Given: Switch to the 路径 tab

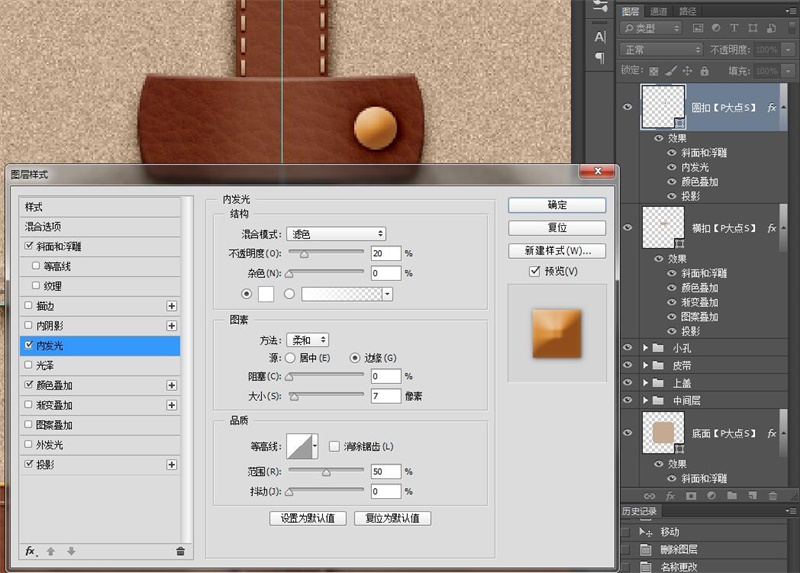Looking at the screenshot, I should [687, 11].
